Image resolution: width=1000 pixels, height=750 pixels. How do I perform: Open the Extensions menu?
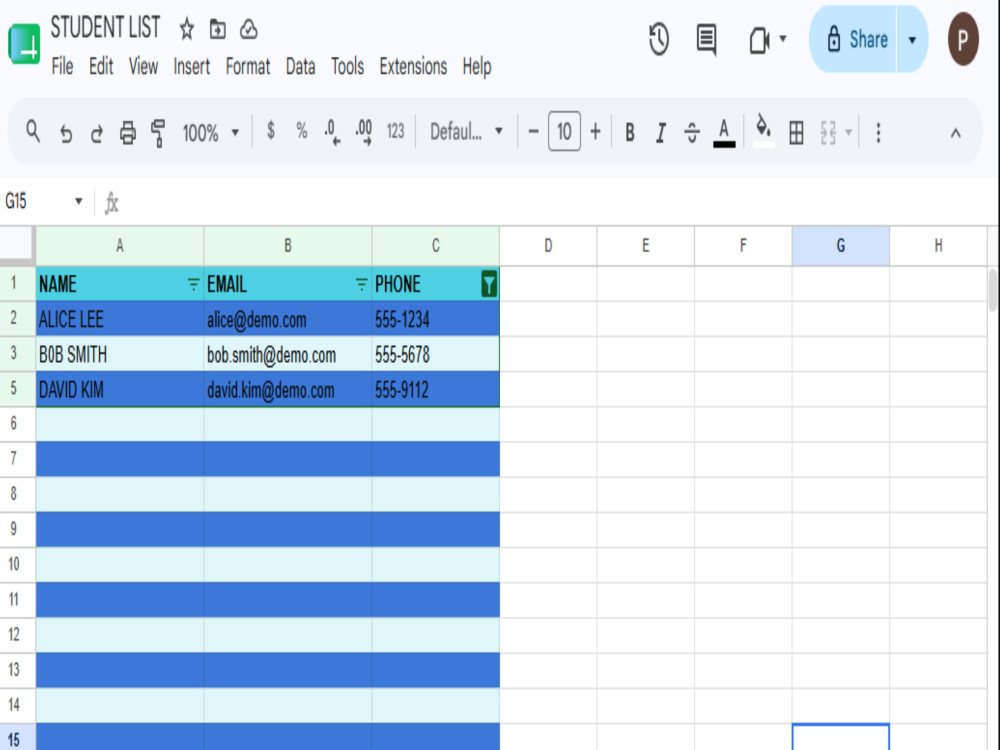(413, 66)
